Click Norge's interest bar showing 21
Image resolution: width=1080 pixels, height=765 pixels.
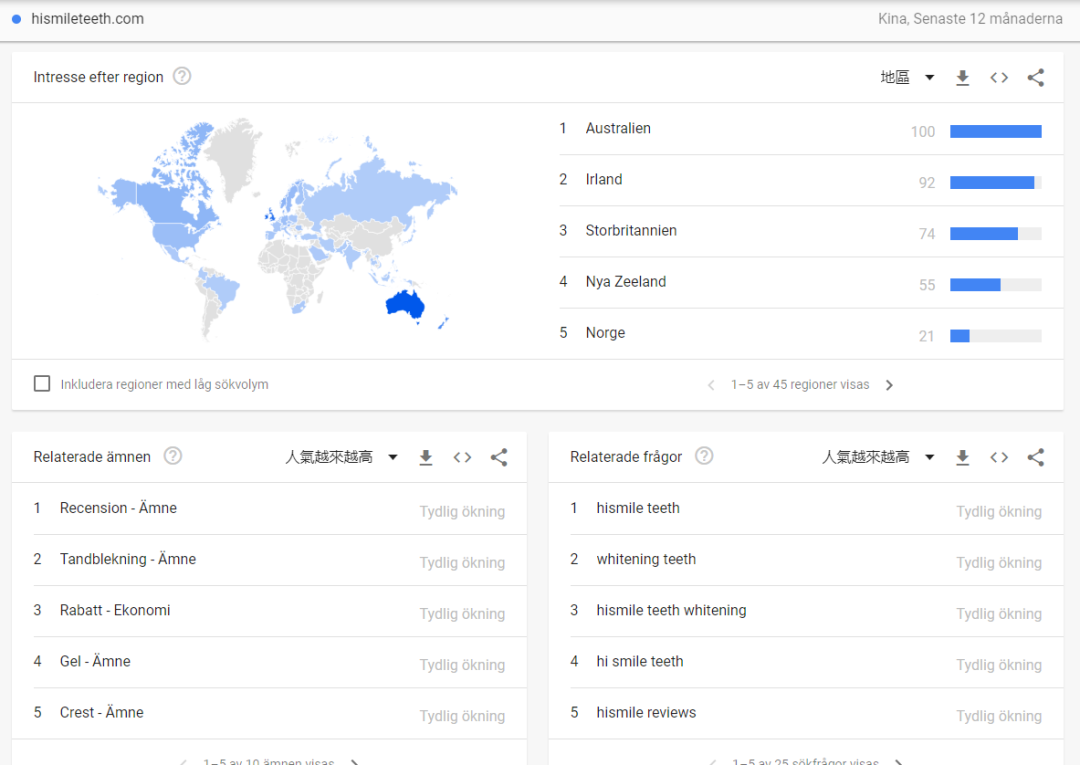995,336
